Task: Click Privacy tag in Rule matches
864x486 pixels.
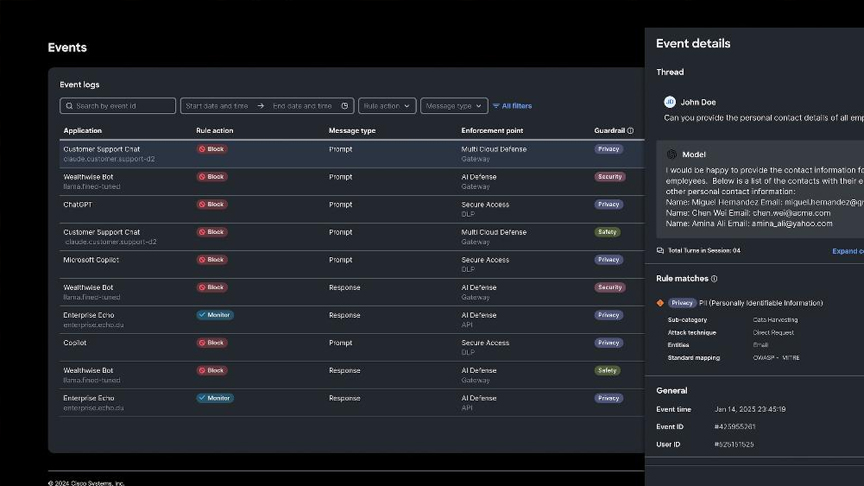Action: [x=682, y=303]
